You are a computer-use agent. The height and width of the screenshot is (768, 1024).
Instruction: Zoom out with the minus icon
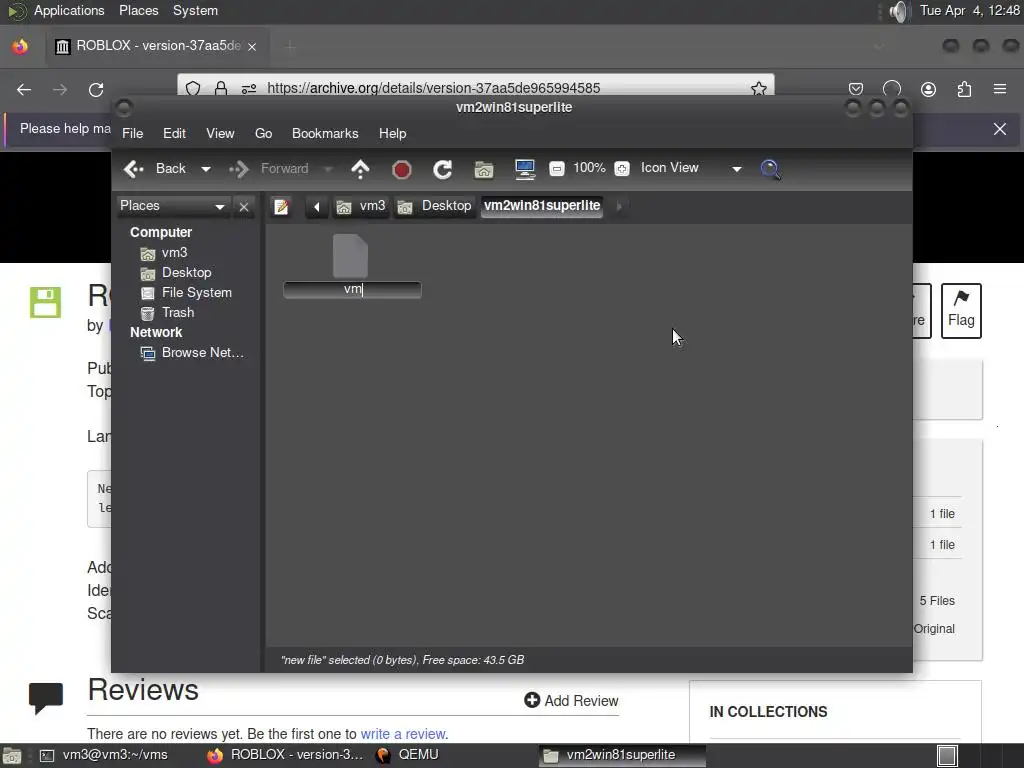(556, 169)
